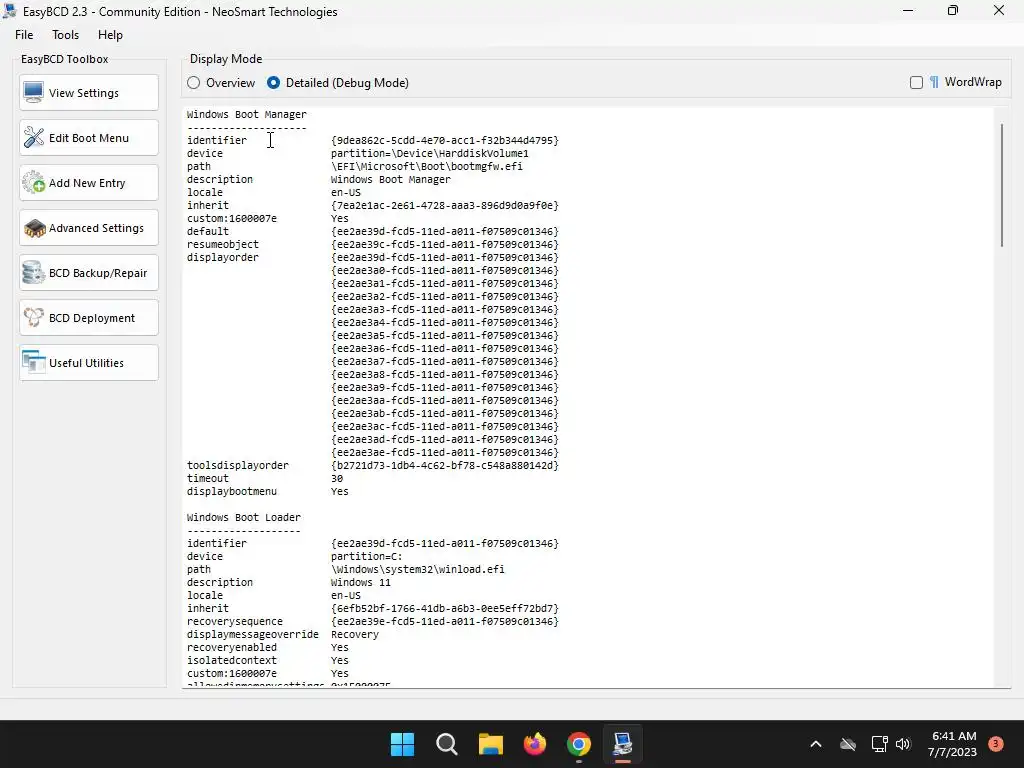The height and width of the screenshot is (768, 1024).
Task: Open the File menu
Action: coord(24,35)
